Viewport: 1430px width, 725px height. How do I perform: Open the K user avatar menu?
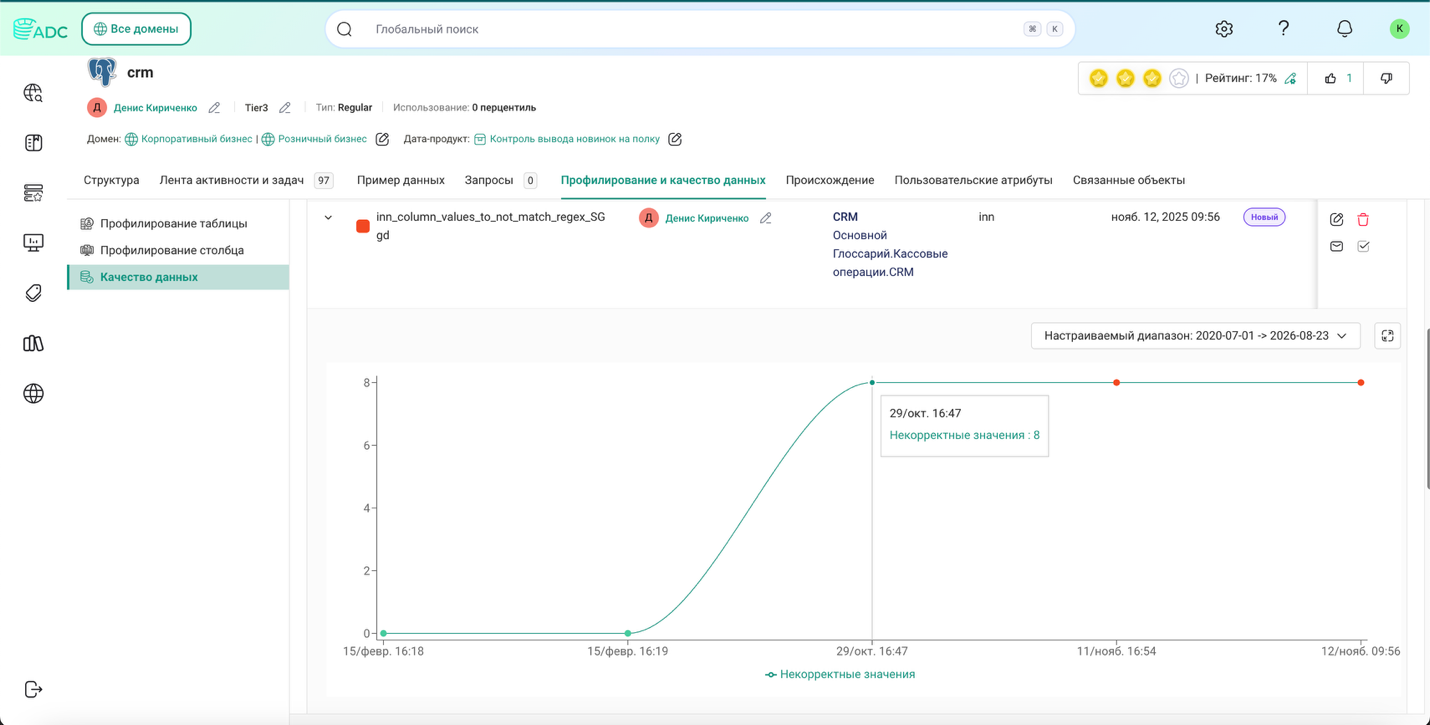point(1399,29)
